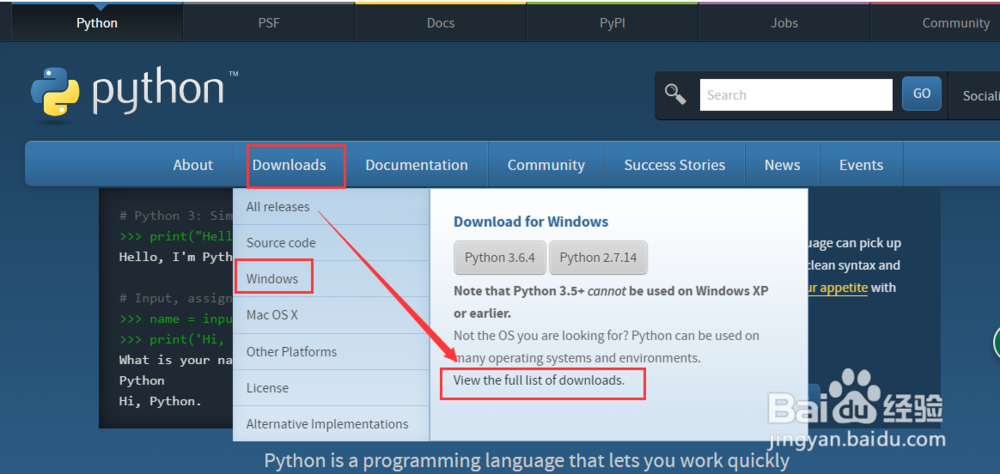Open Success Stories menu item
This screenshot has height=474, width=1000.
coord(674,165)
